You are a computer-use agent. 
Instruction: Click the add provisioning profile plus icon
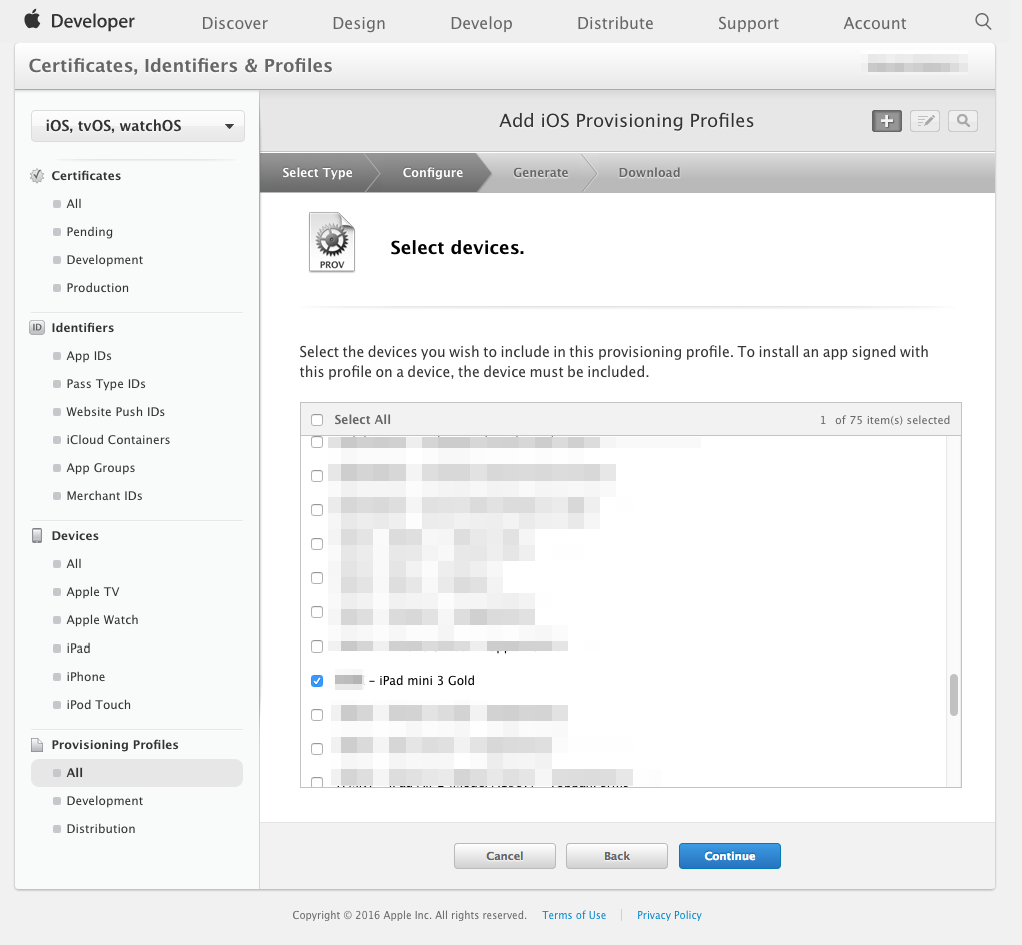point(886,120)
